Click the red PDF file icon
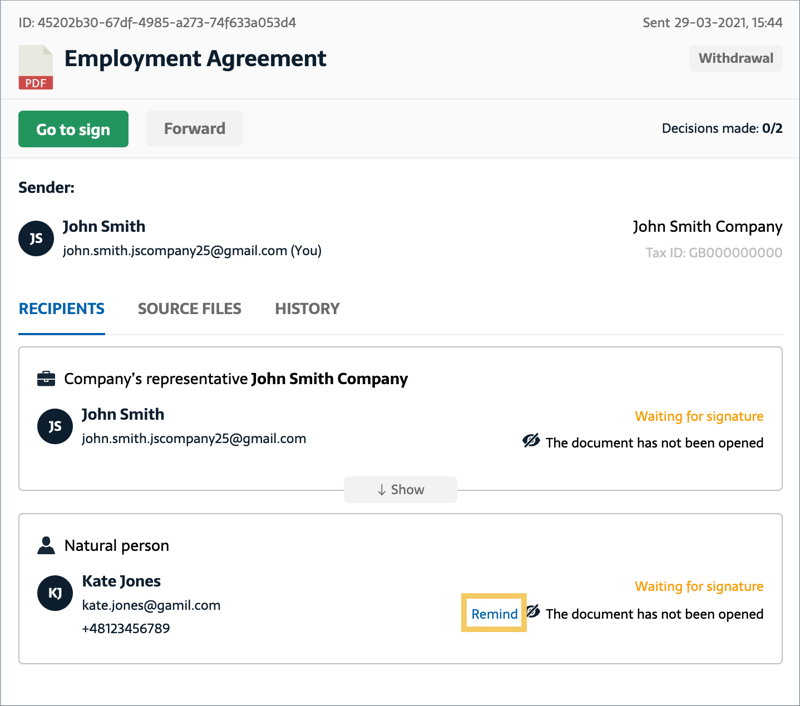 [35, 67]
